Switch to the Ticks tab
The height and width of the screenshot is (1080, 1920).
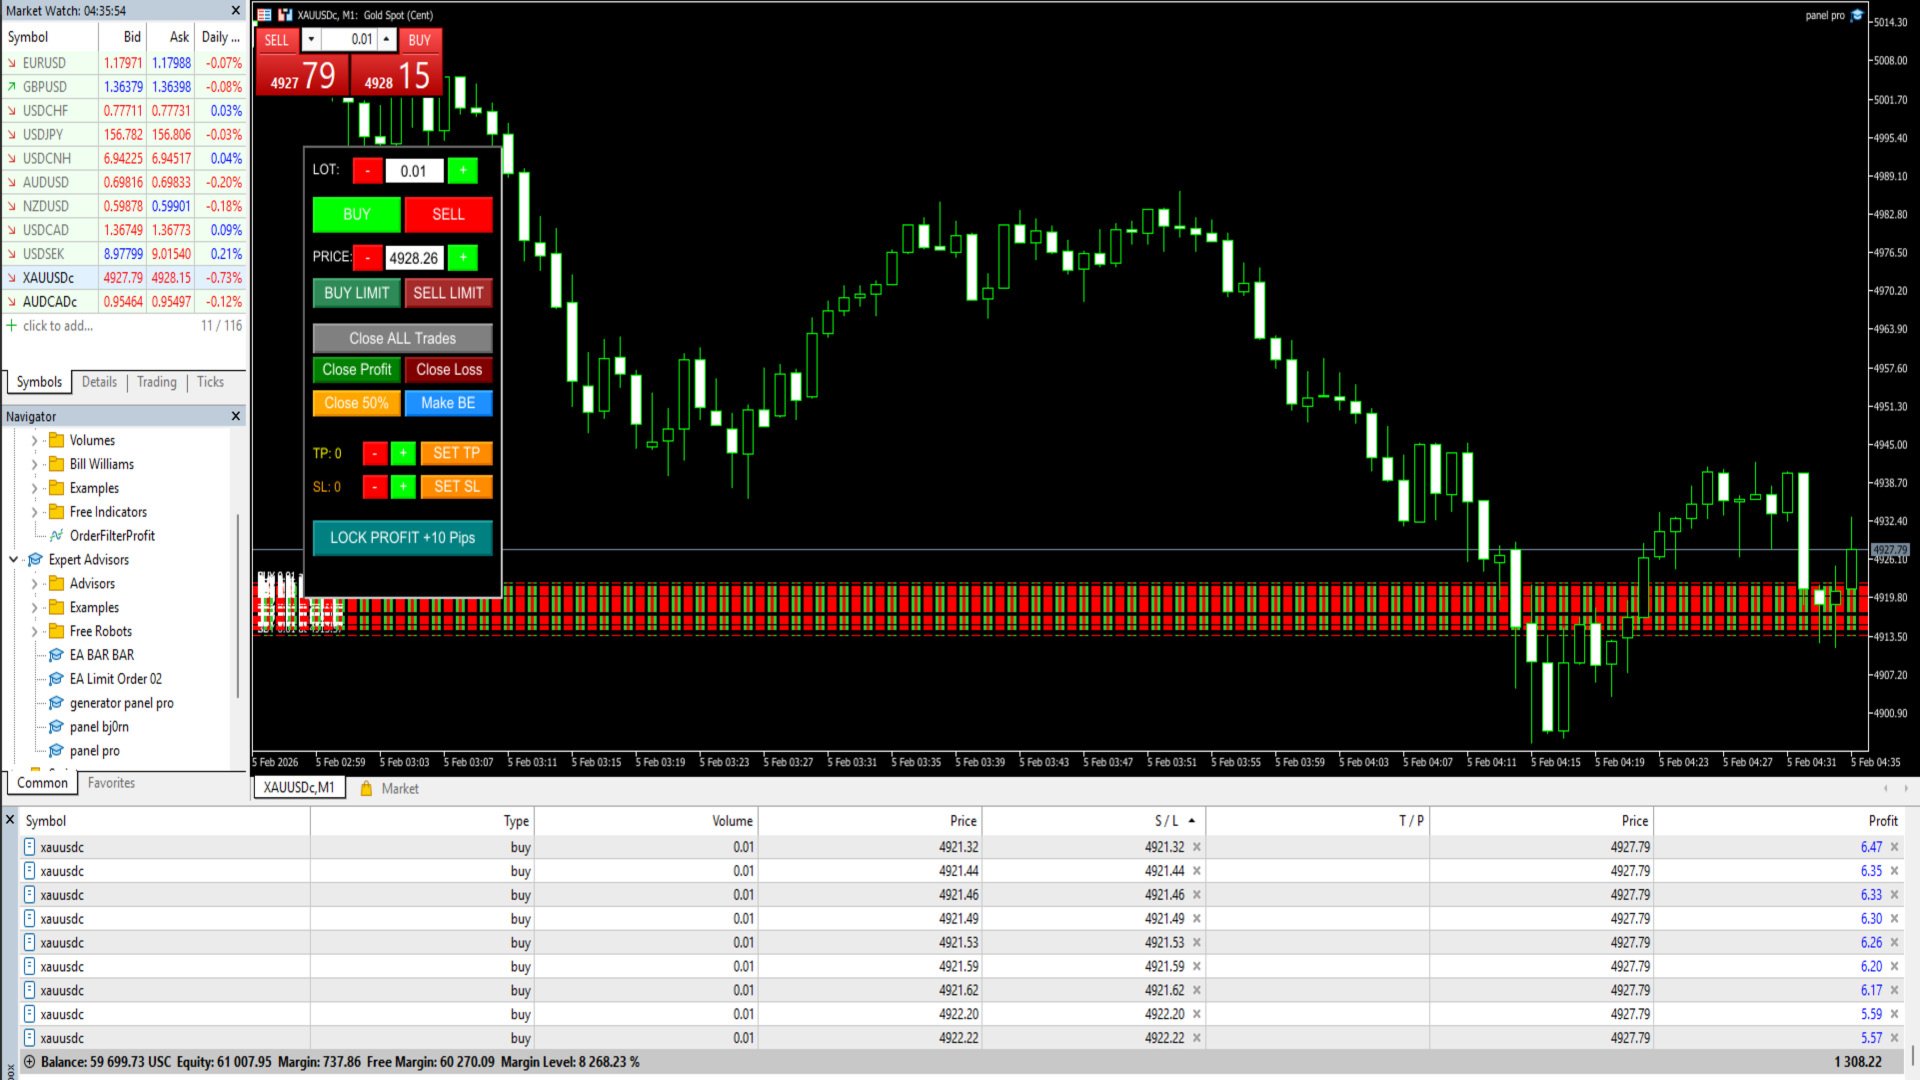point(210,382)
